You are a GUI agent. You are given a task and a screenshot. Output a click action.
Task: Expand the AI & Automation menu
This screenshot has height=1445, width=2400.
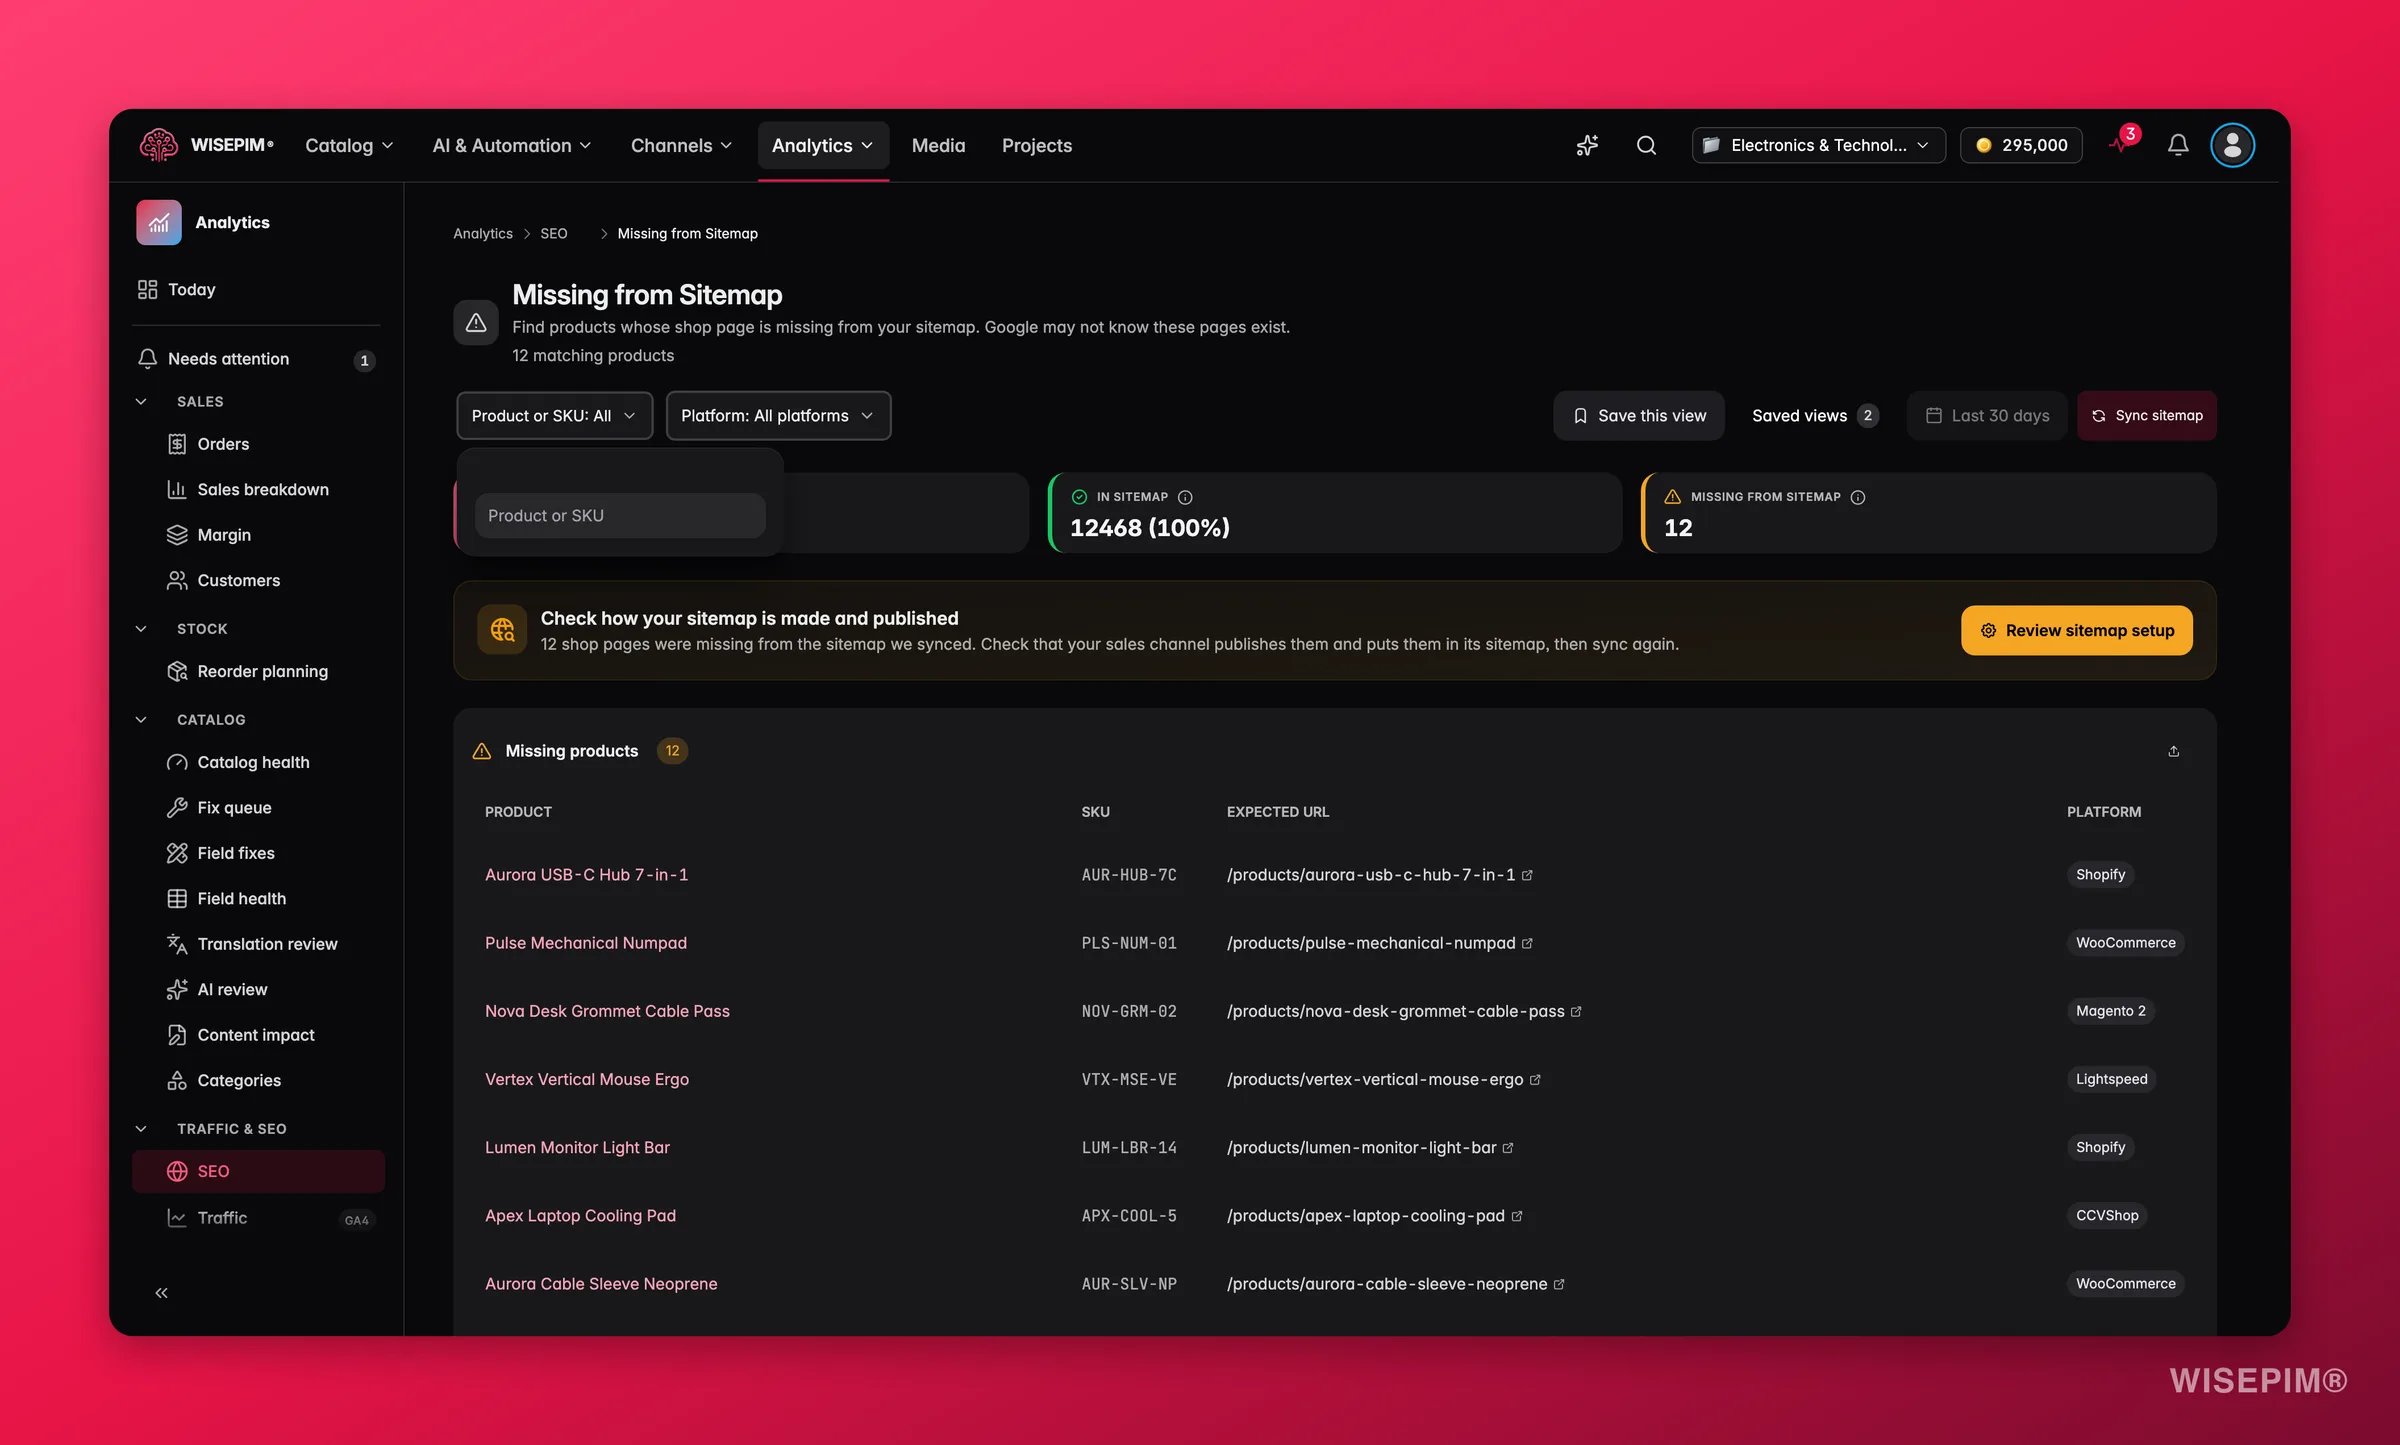(511, 145)
